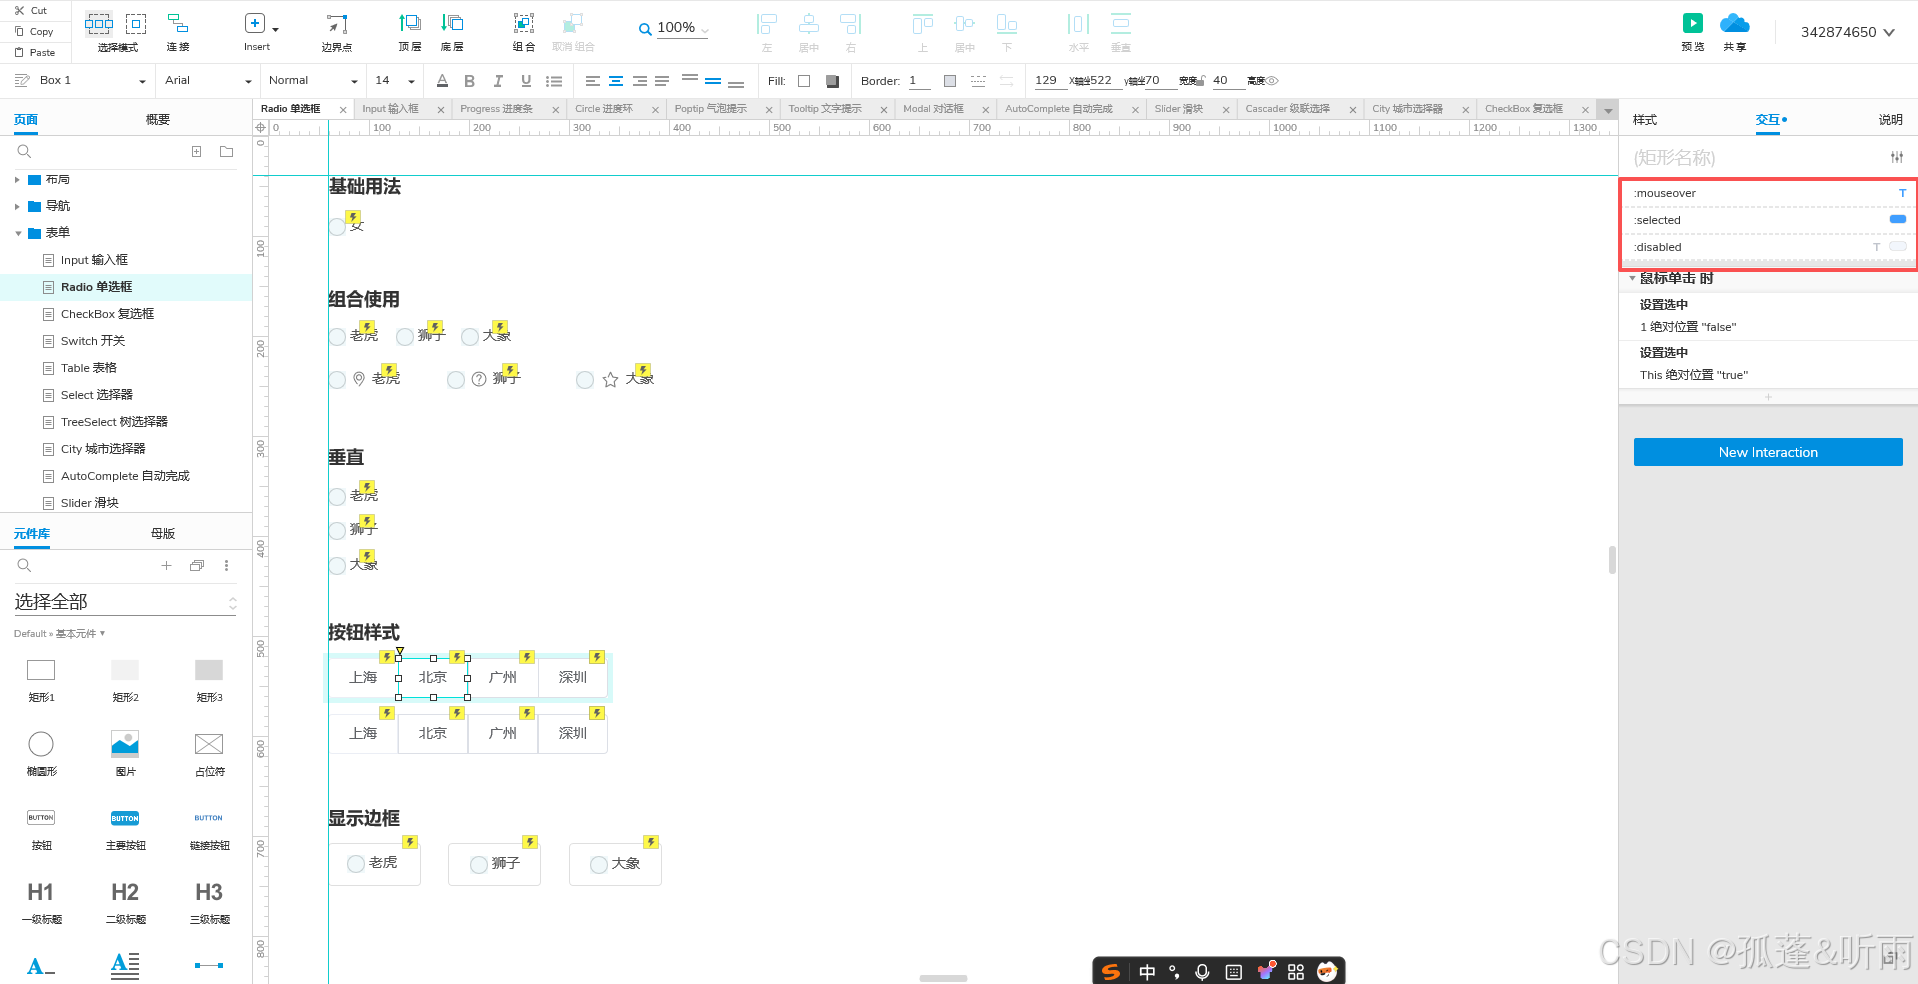Click the Fill gradient dark swatch

[x=832, y=81]
